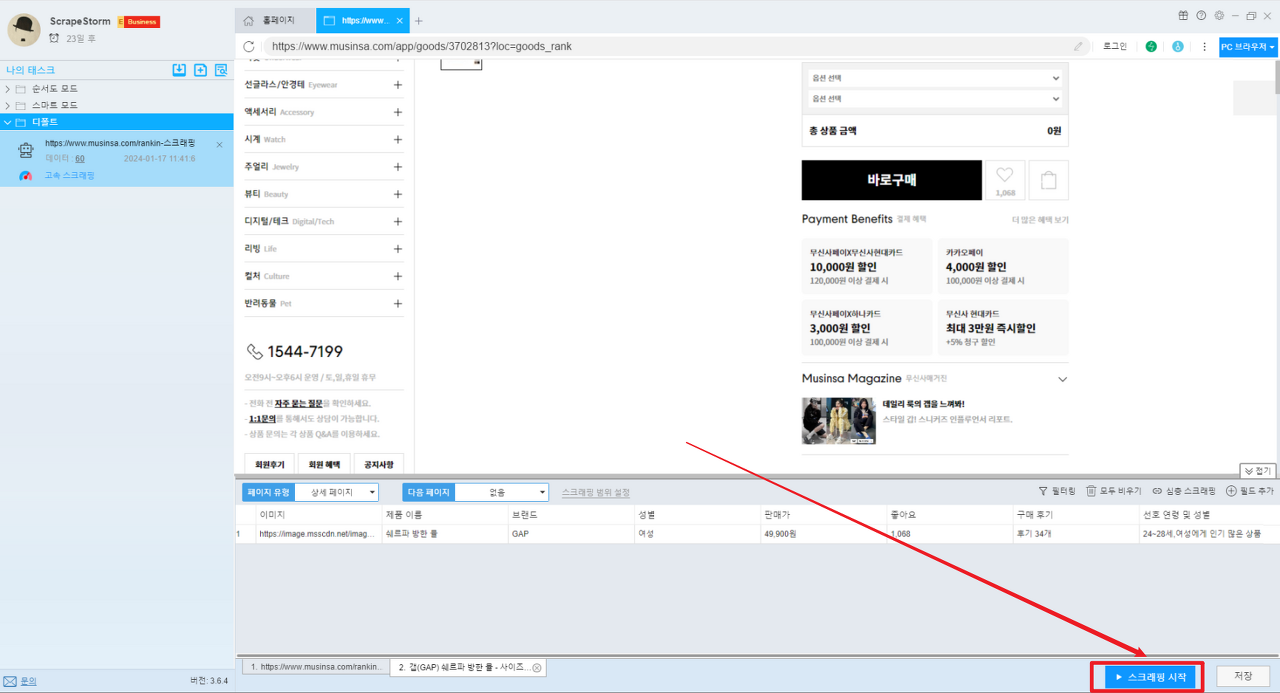
Task: Expand the 스마트 모드 folder
Action: 7,105
